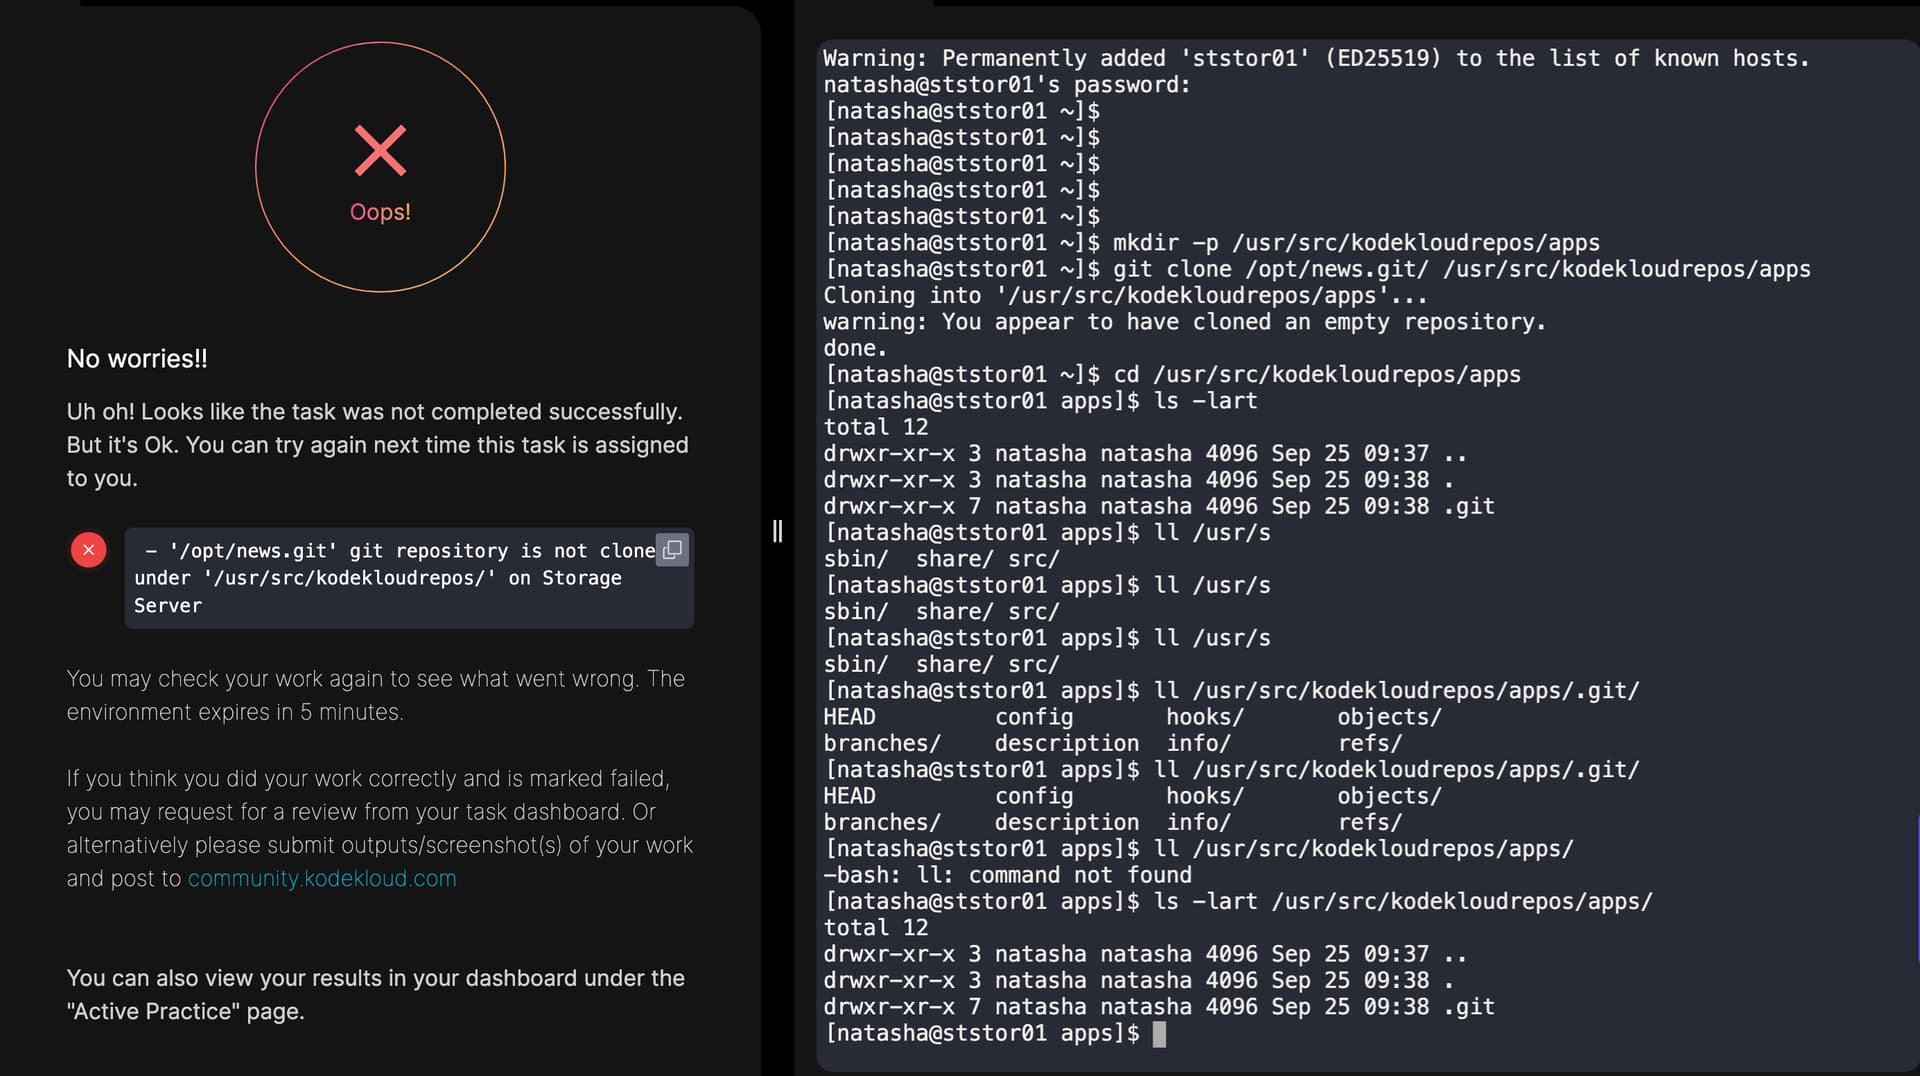Image resolution: width=1920 pixels, height=1076 pixels.
Task: Click the "Cloning into" output line
Action: (x=1124, y=296)
